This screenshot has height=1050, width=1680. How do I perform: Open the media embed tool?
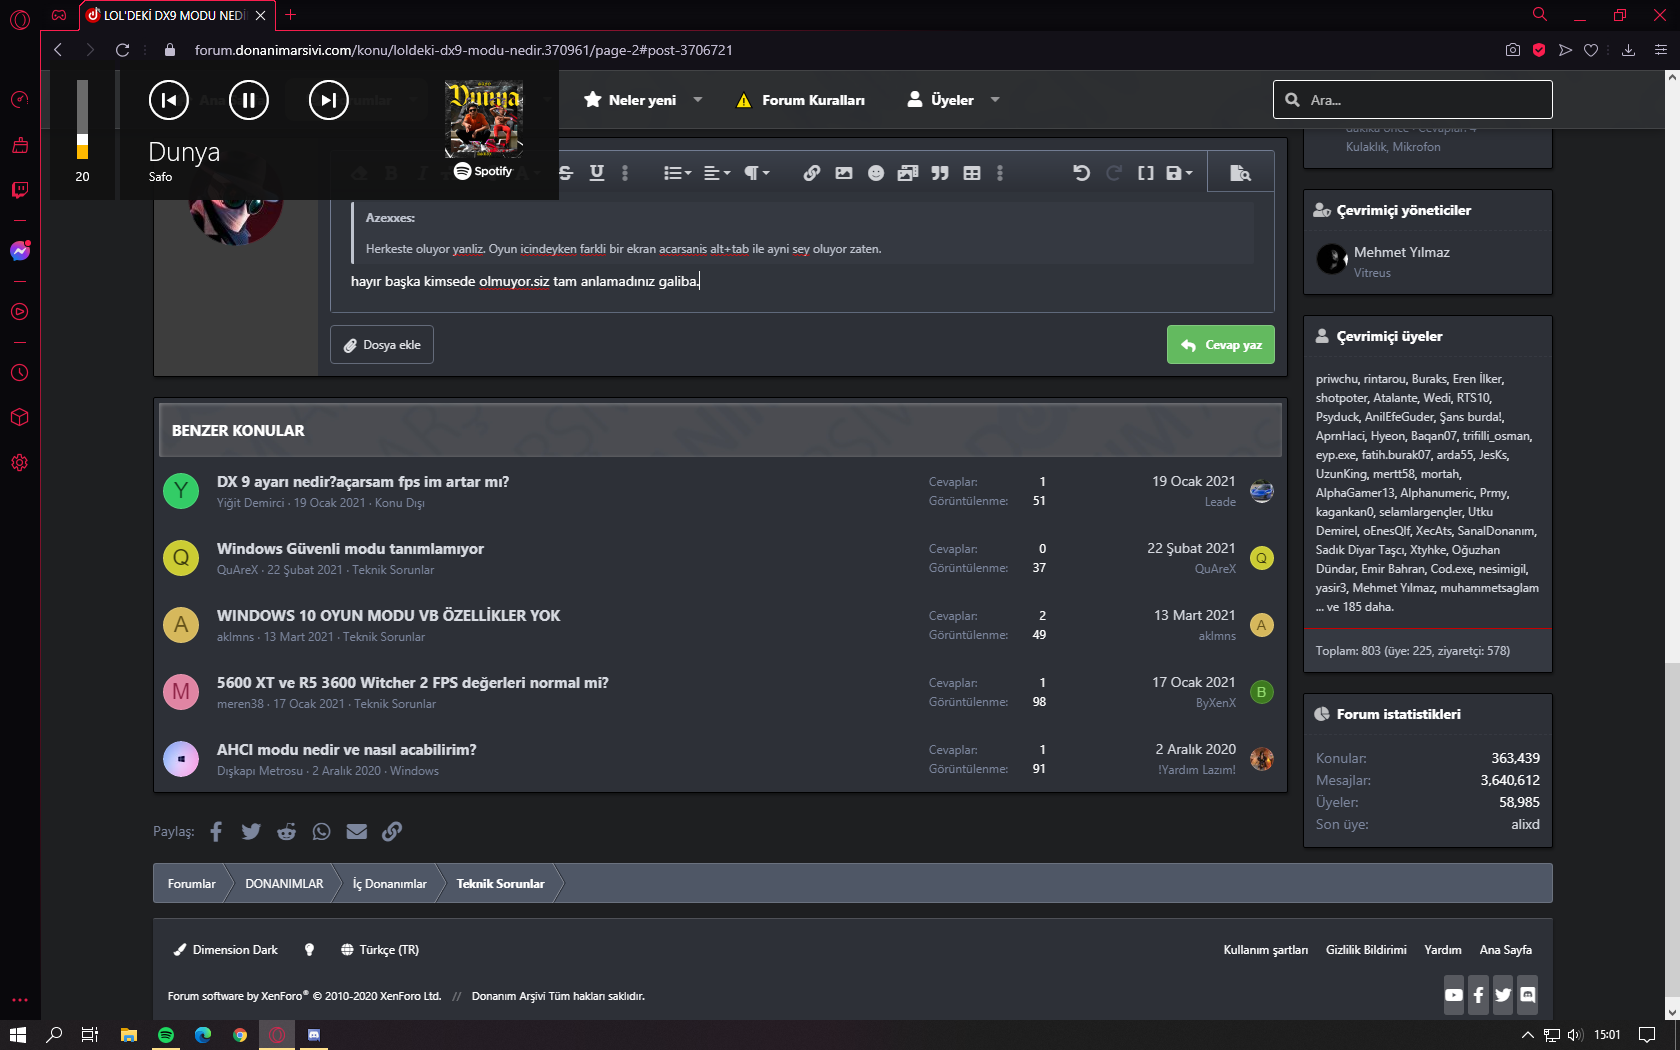[x=908, y=173]
